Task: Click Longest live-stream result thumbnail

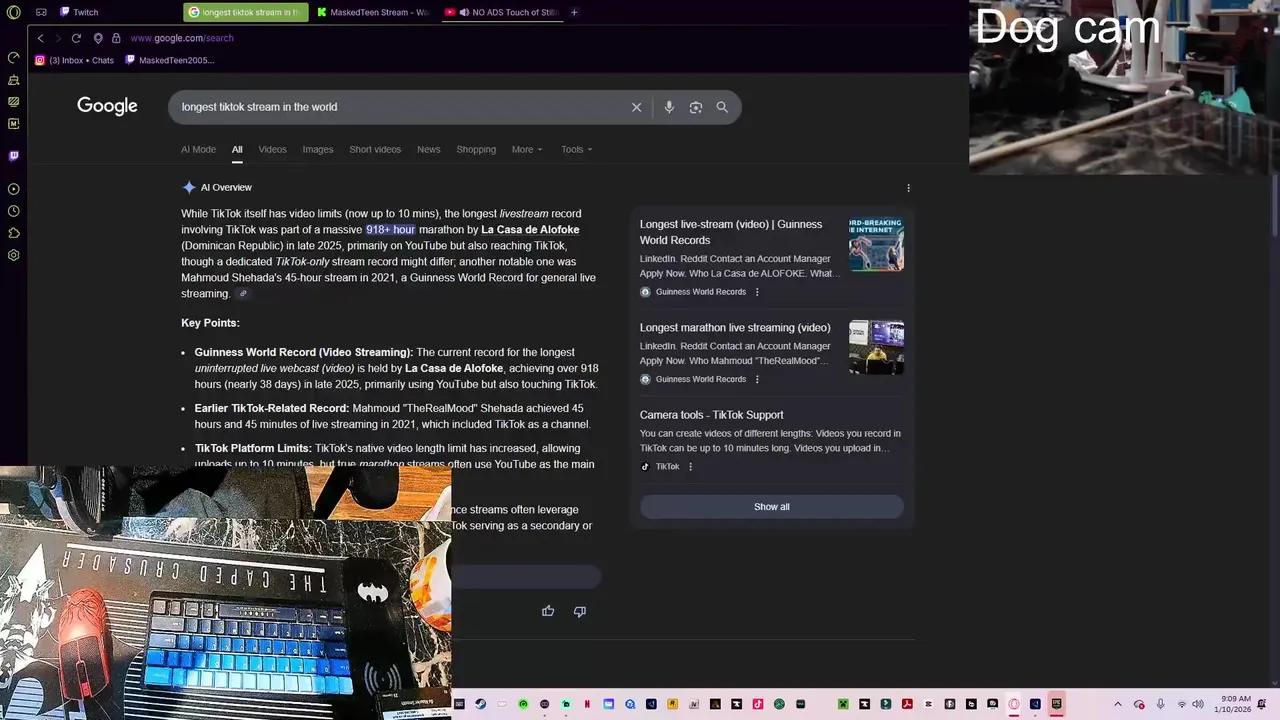Action: pos(876,244)
